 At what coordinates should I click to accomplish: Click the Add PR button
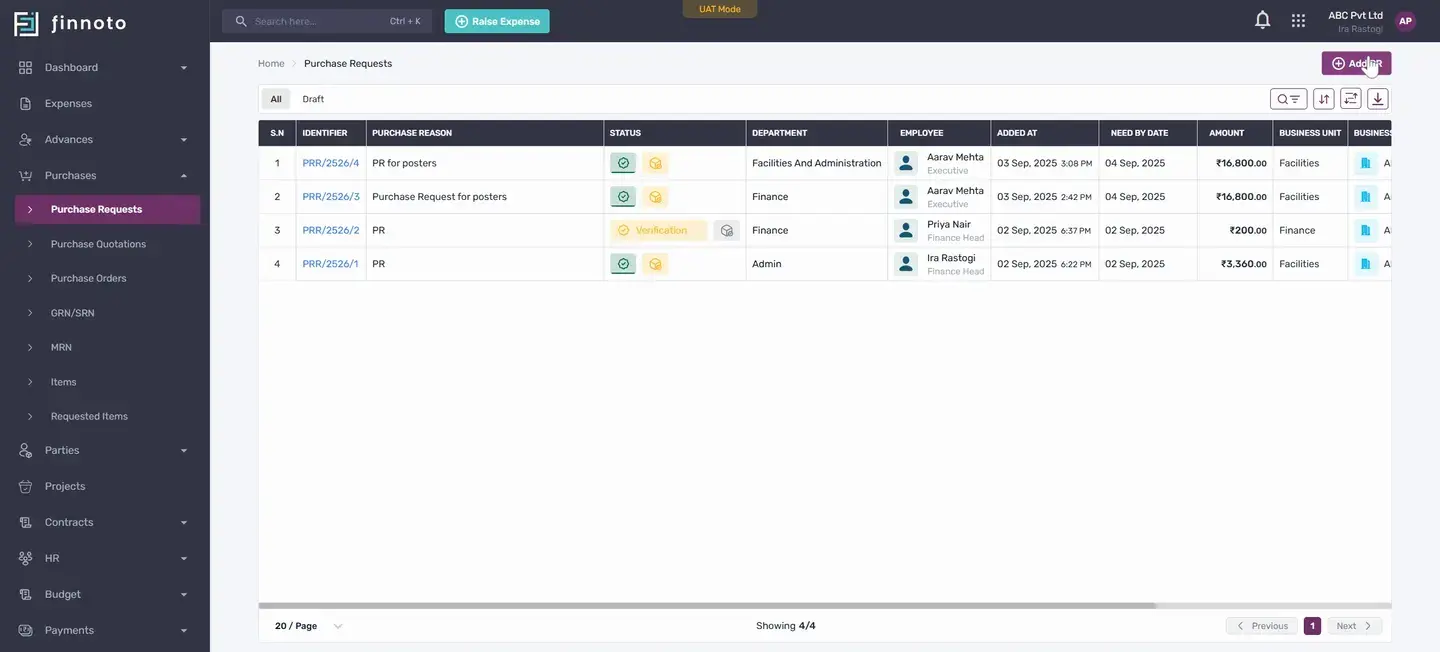click(x=1356, y=63)
